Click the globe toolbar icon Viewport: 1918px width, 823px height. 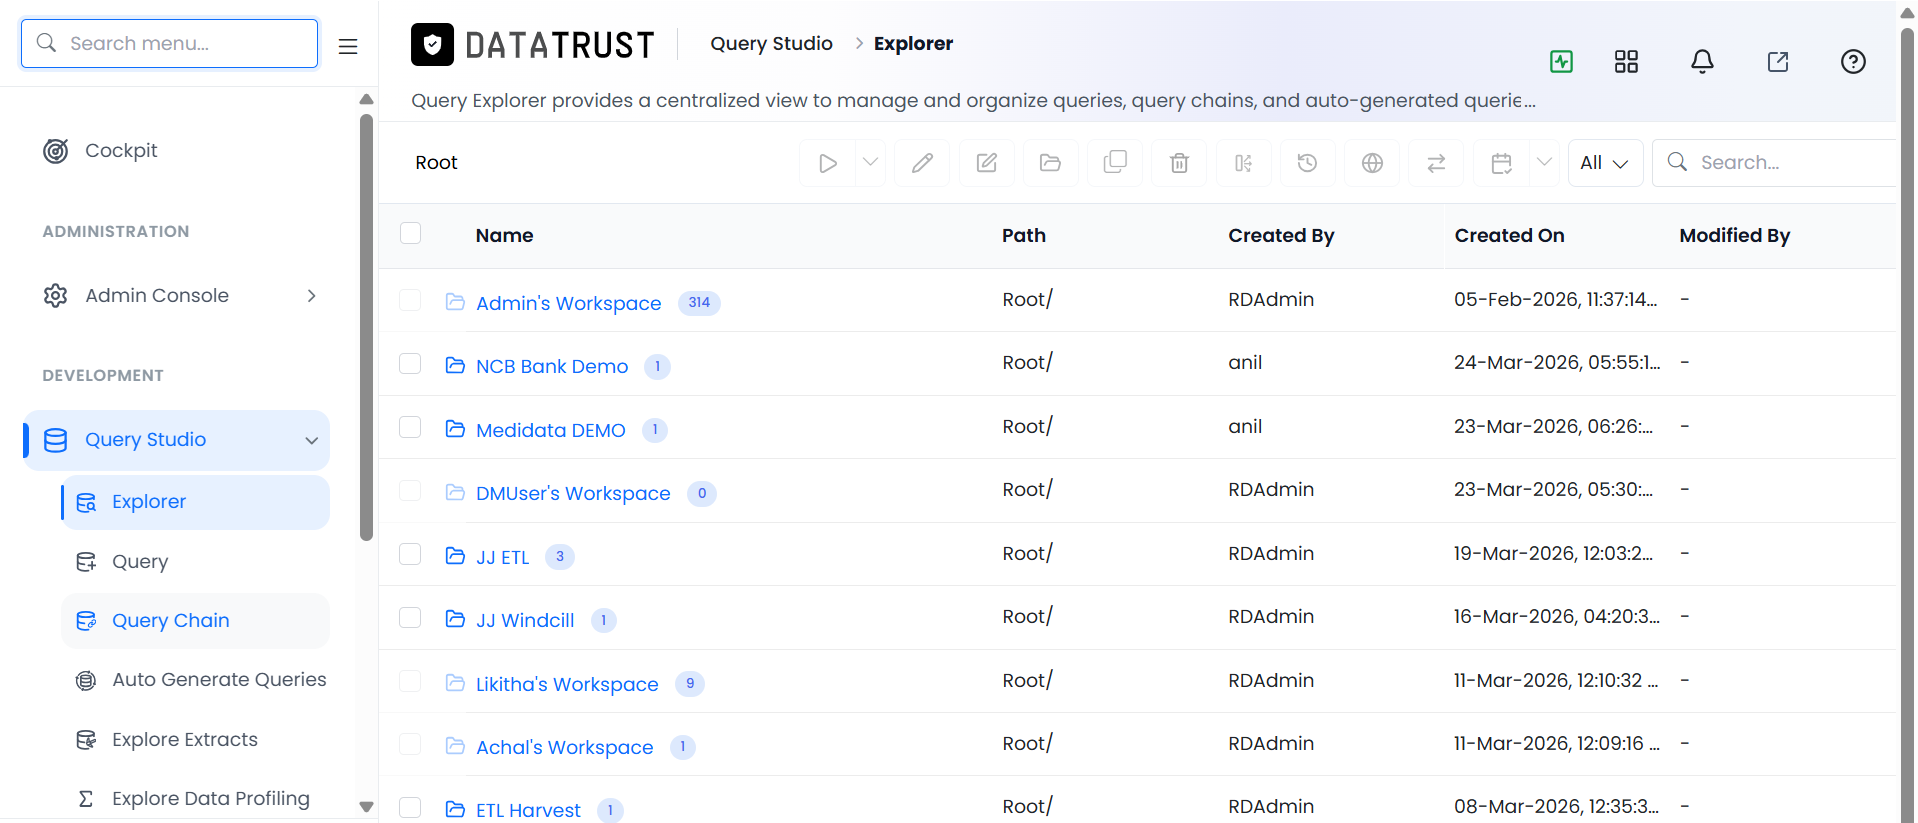tap(1372, 163)
